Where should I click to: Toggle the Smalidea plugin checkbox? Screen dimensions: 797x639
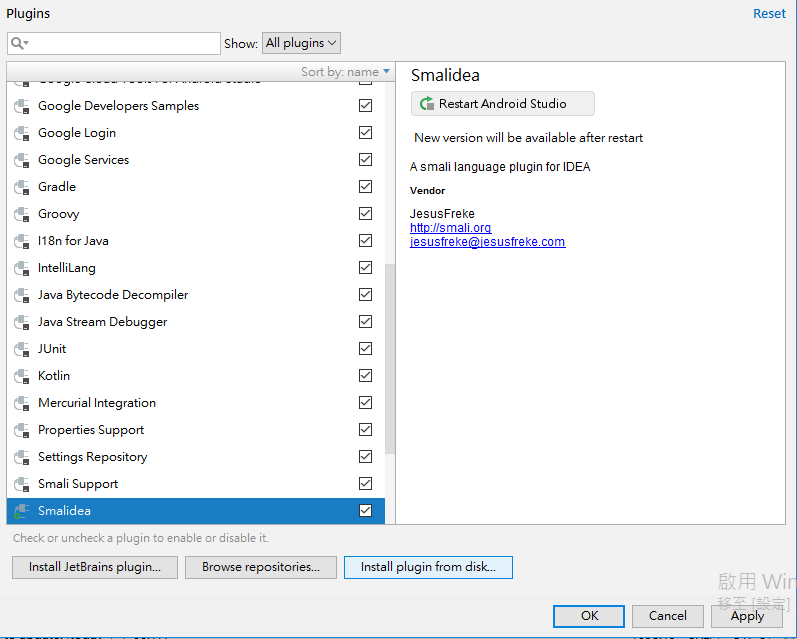point(365,510)
